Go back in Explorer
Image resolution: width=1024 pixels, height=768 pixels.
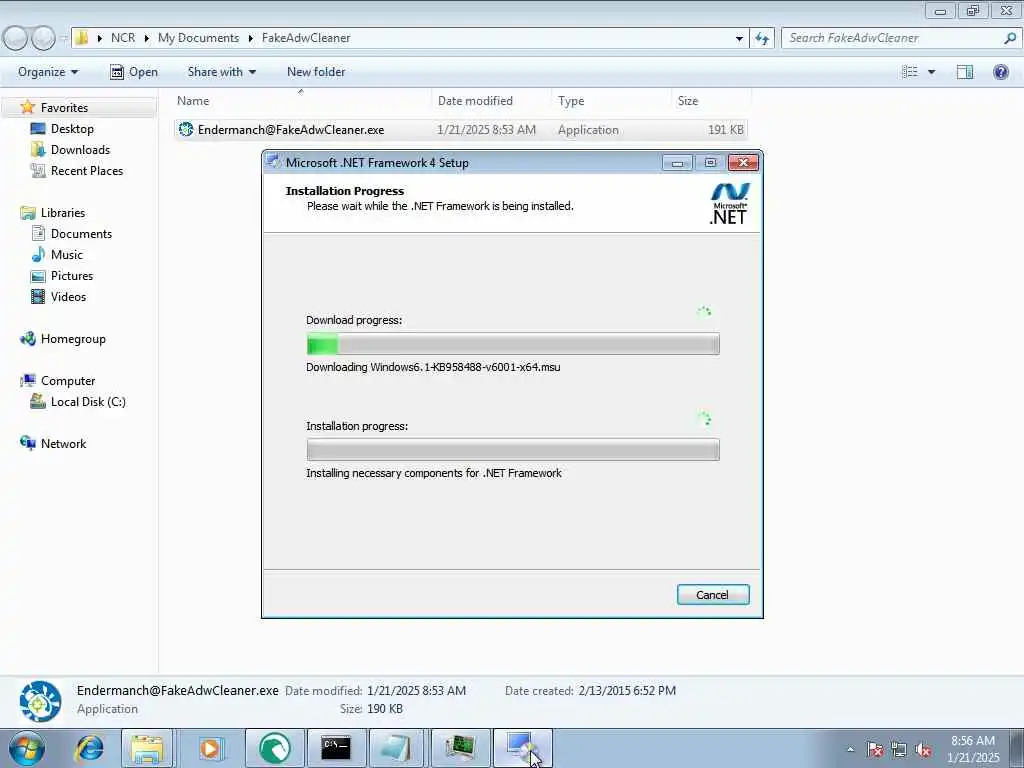coord(15,39)
